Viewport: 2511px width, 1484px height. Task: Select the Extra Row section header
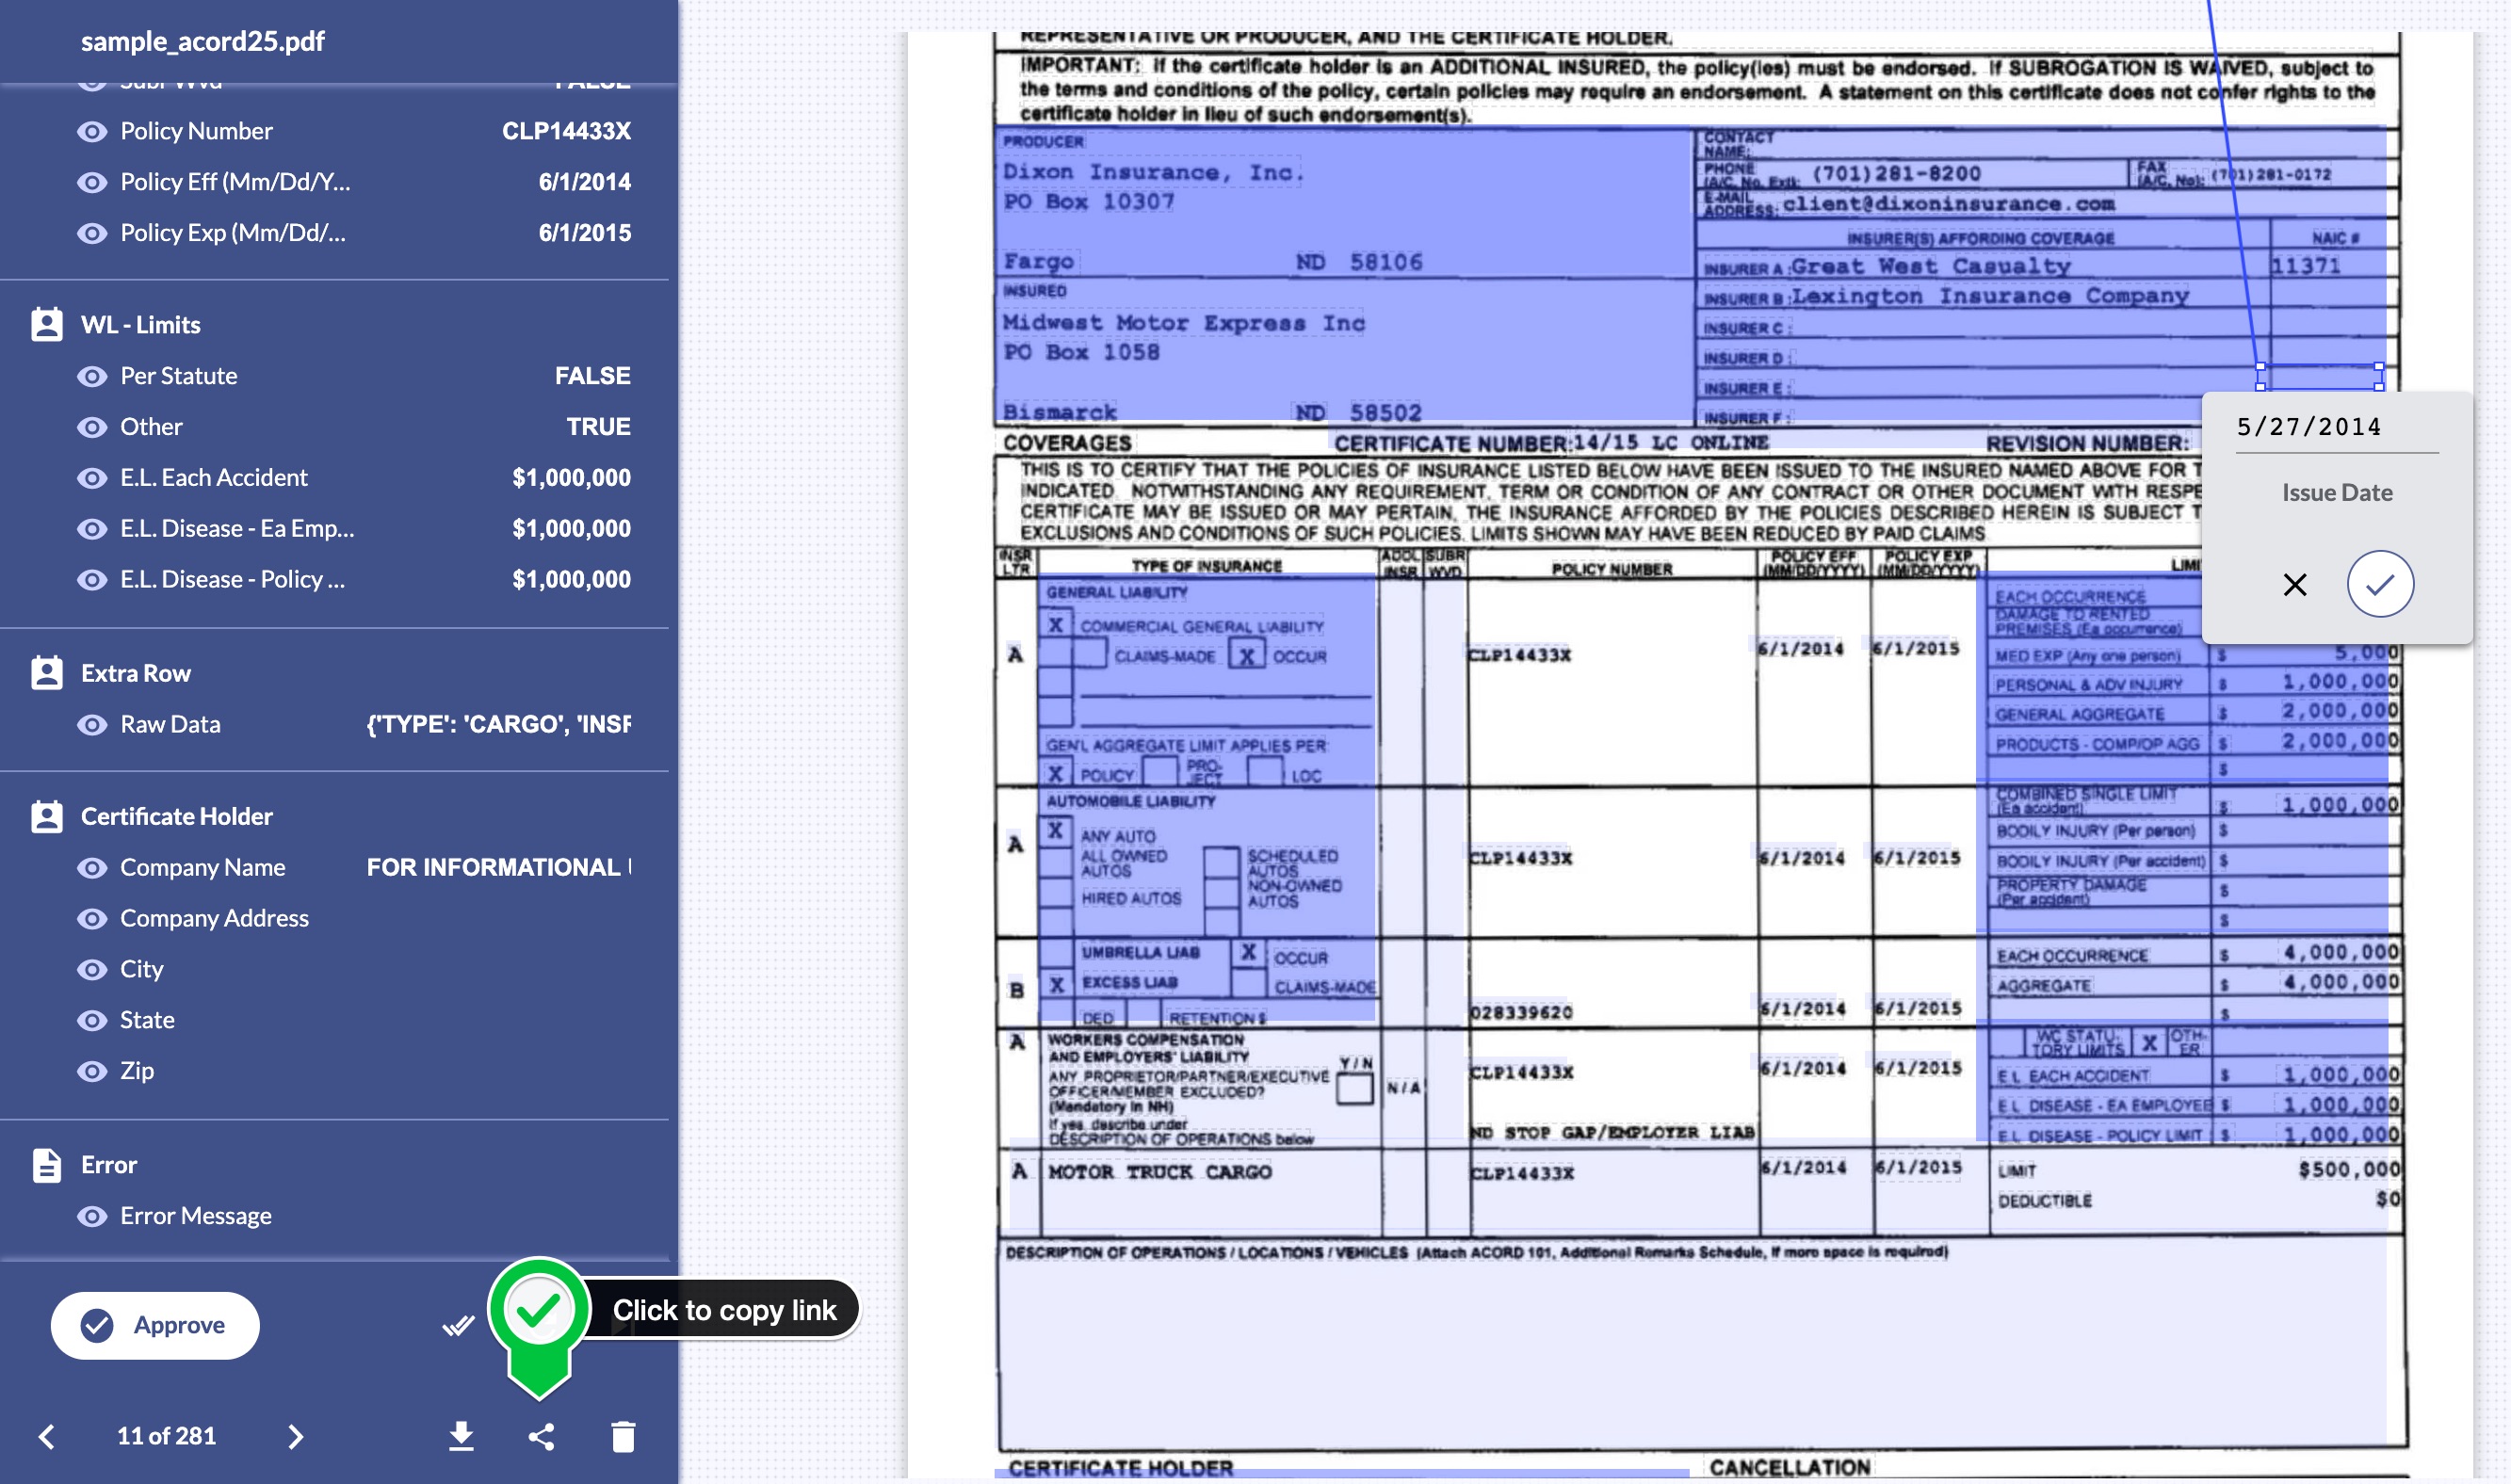click(135, 674)
